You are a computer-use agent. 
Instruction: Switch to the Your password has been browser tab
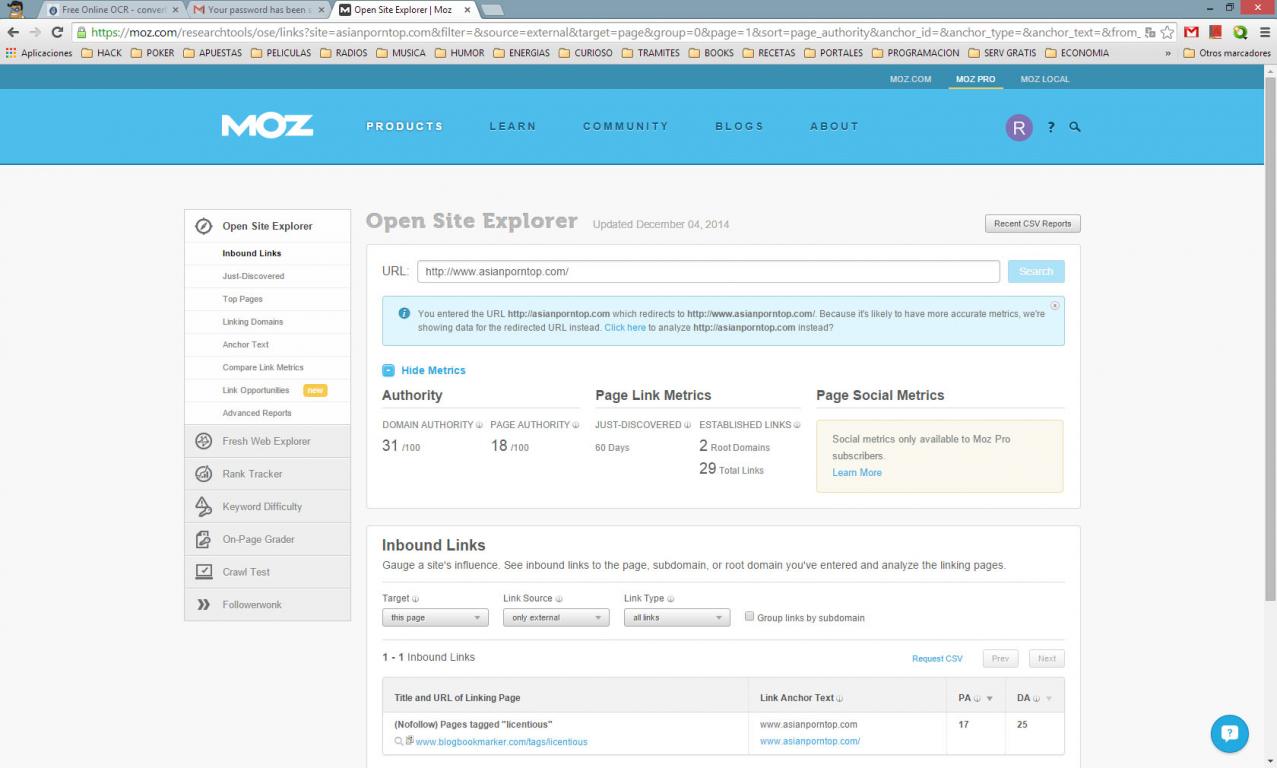258,10
